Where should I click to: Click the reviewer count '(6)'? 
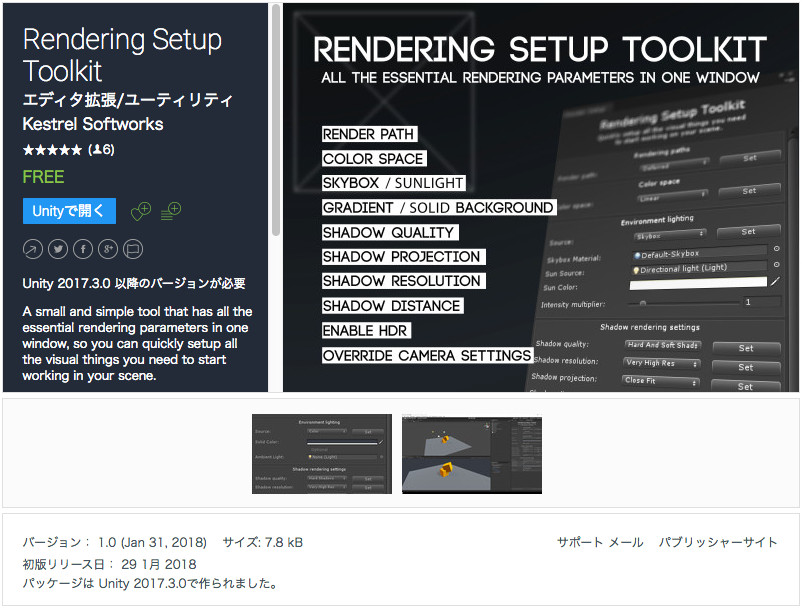(x=101, y=150)
